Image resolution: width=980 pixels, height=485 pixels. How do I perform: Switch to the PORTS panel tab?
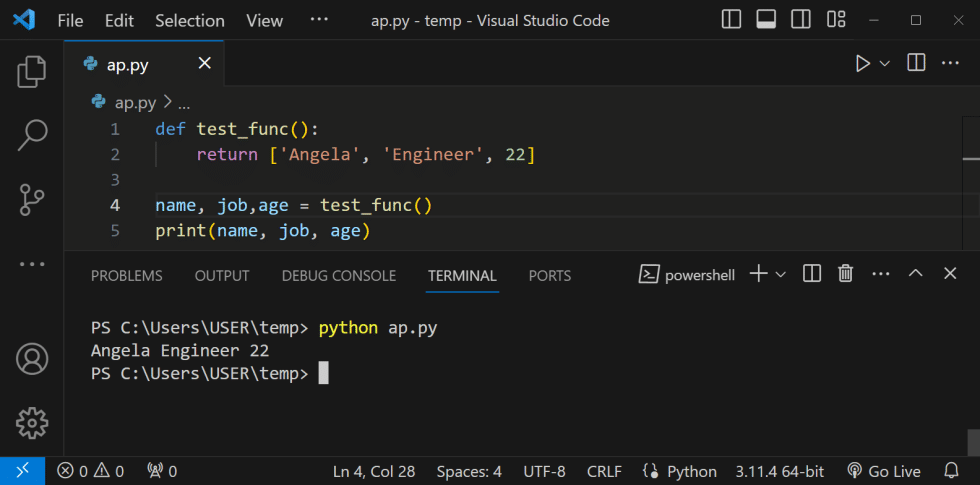(x=550, y=276)
